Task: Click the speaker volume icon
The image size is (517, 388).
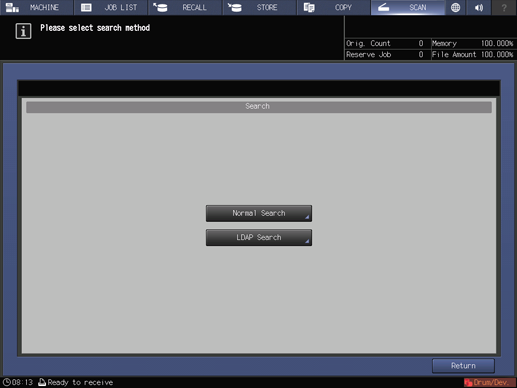Action: pos(479,7)
